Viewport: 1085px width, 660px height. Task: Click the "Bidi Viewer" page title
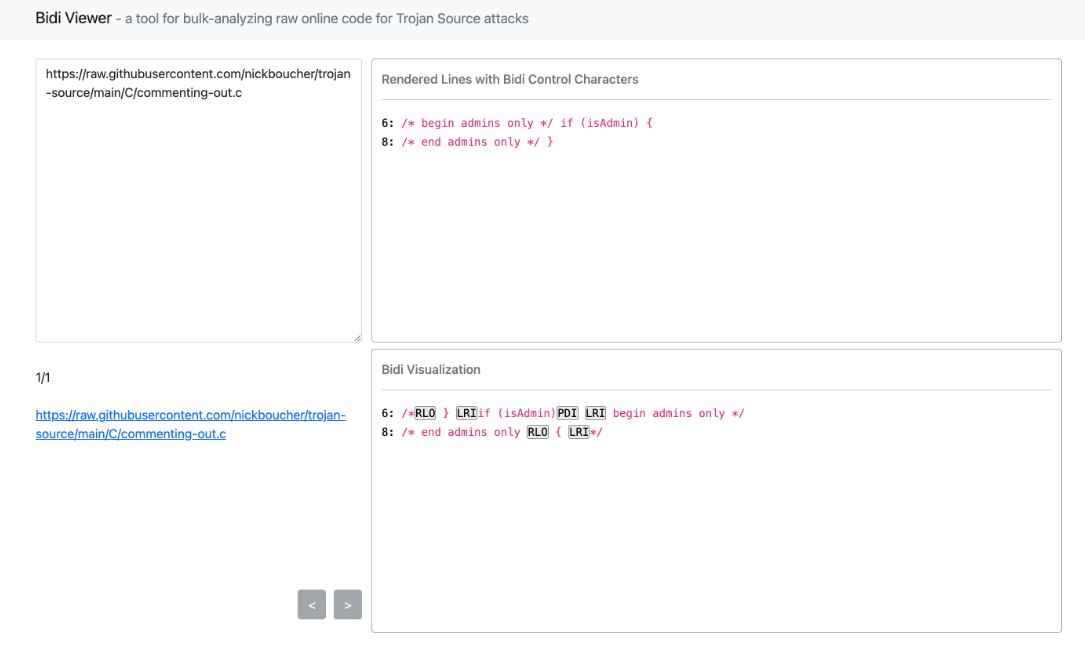[x=73, y=18]
